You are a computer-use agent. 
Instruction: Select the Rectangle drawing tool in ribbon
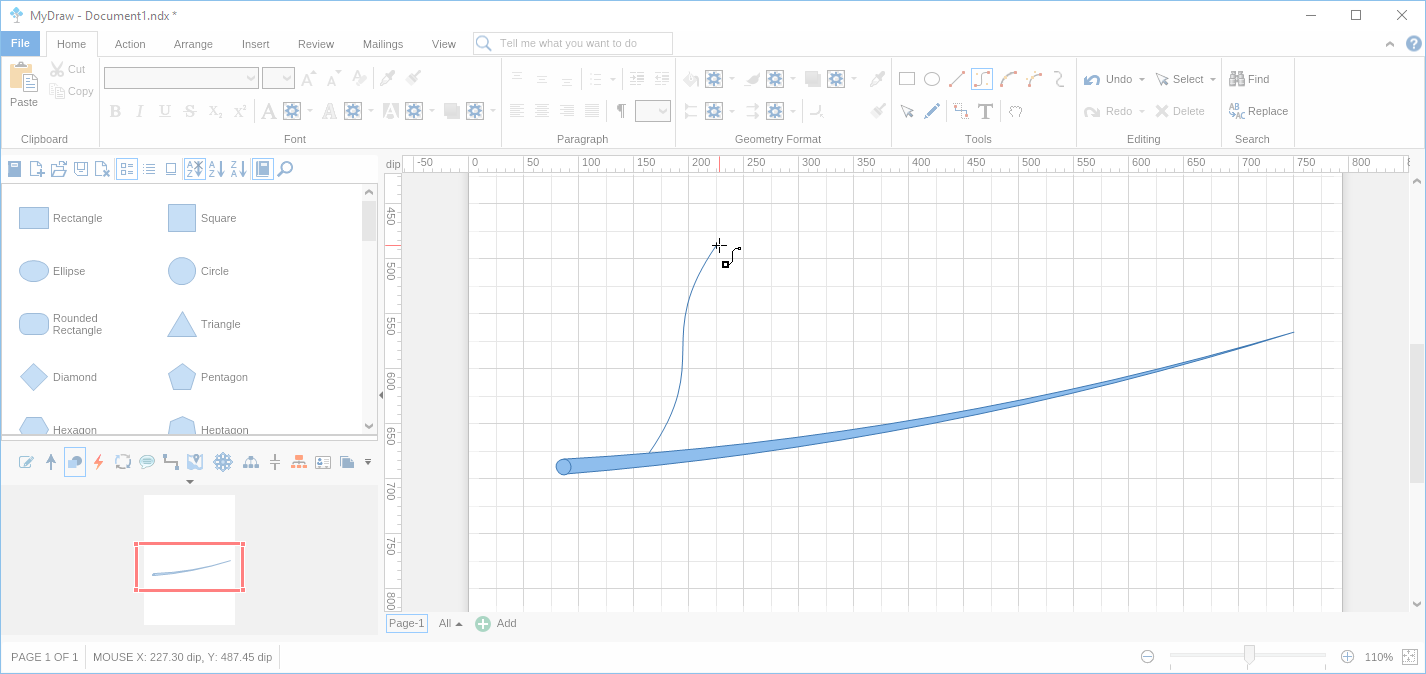pyautogui.click(x=907, y=79)
